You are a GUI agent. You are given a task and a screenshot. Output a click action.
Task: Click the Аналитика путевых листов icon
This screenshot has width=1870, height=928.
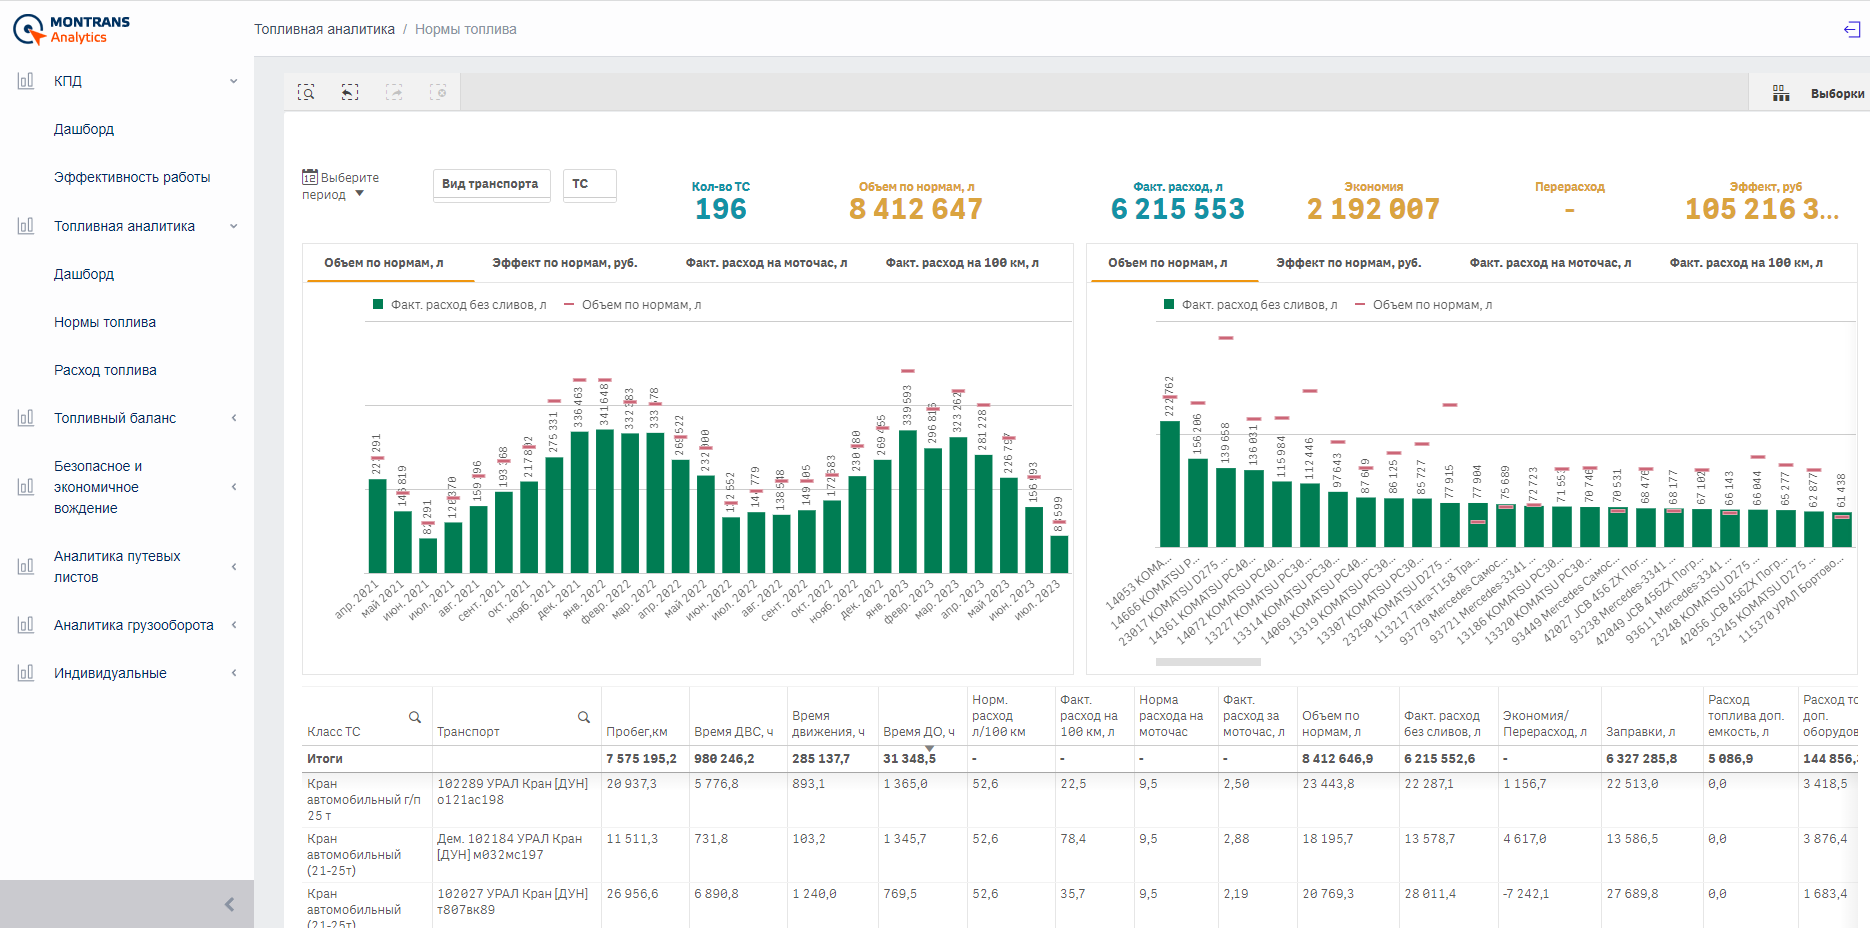click(x=26, y=567)
